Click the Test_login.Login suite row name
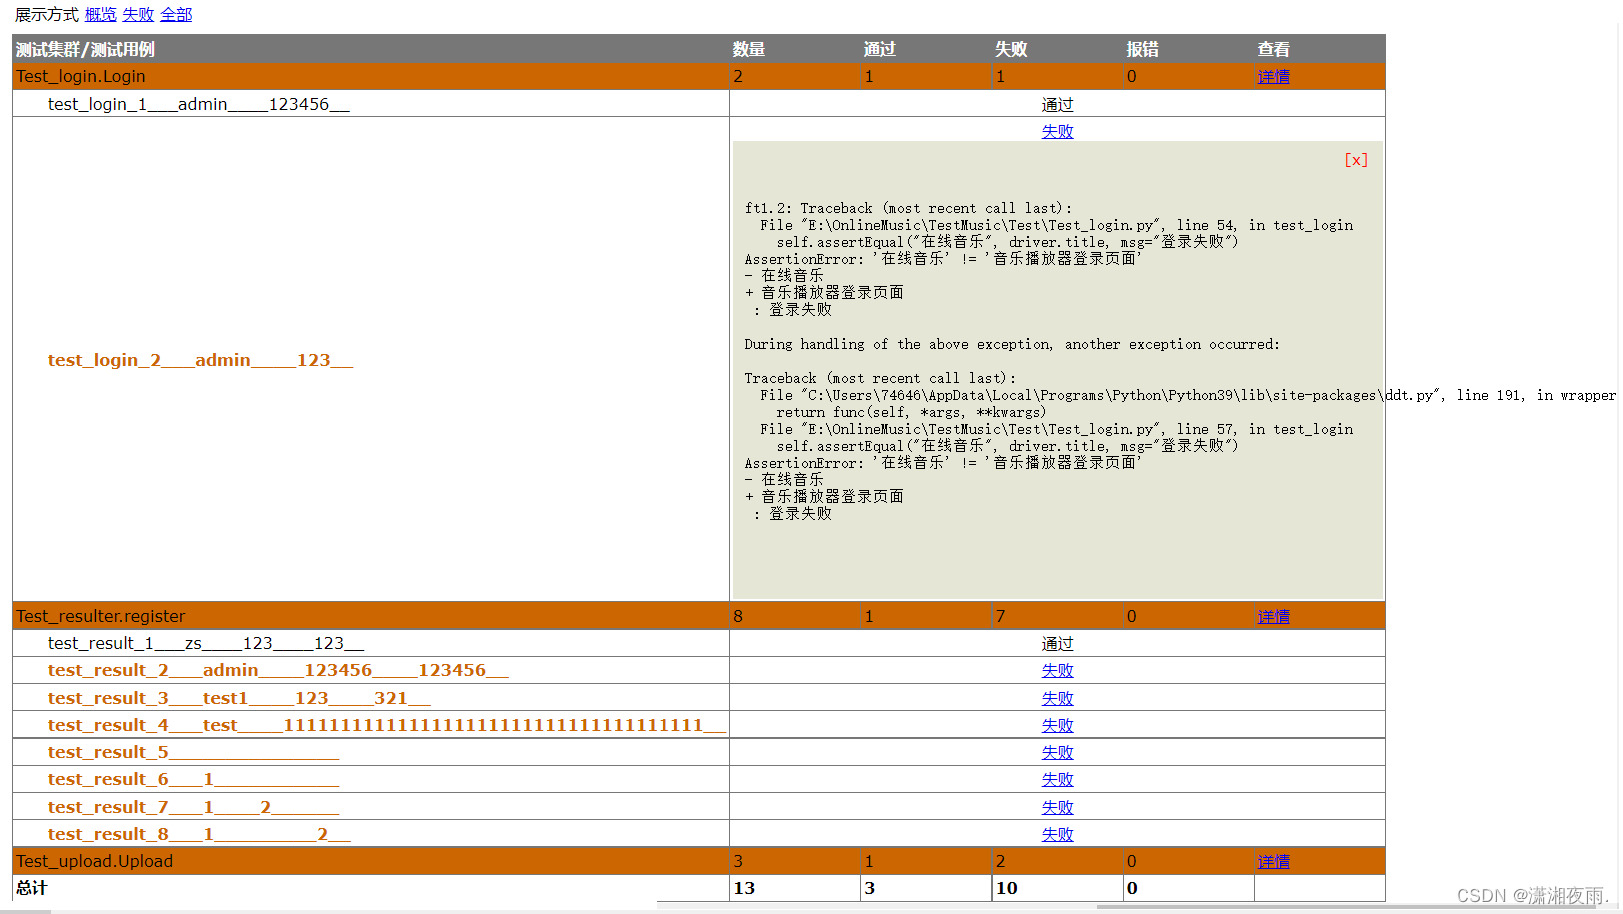Screen dimensions: 1623x914 [x=81, y=77]
